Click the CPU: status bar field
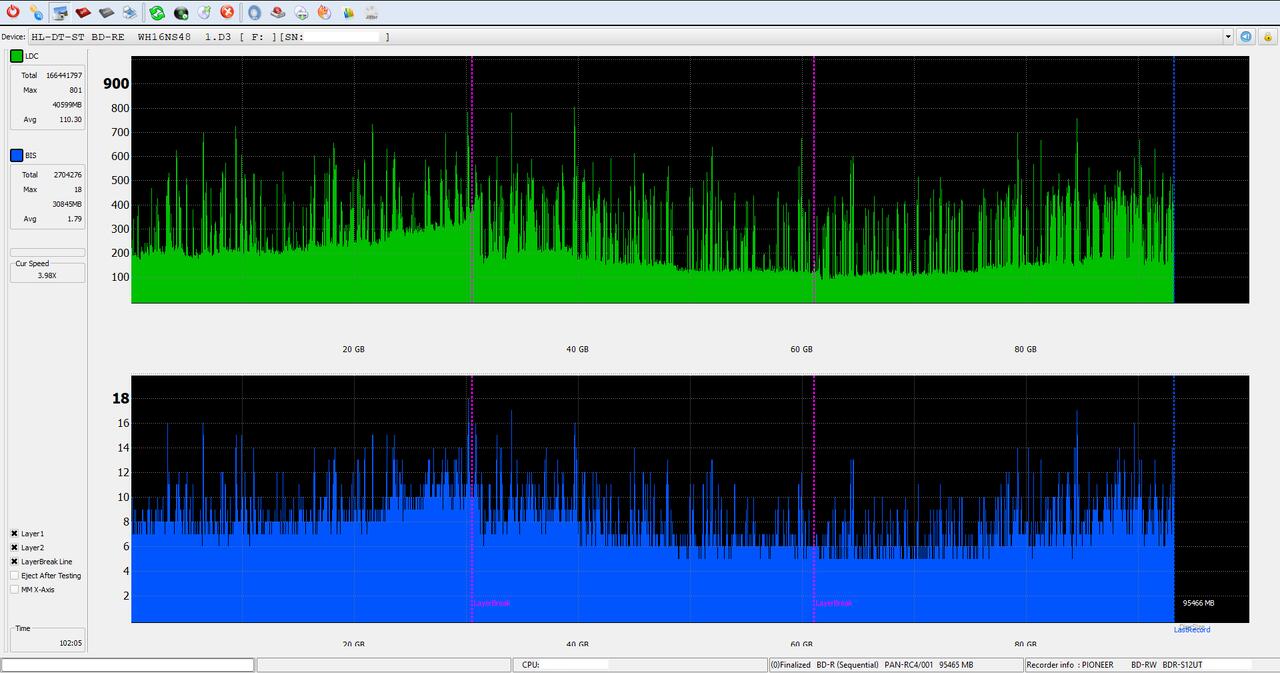1280x673 pixels. (641, 665)
